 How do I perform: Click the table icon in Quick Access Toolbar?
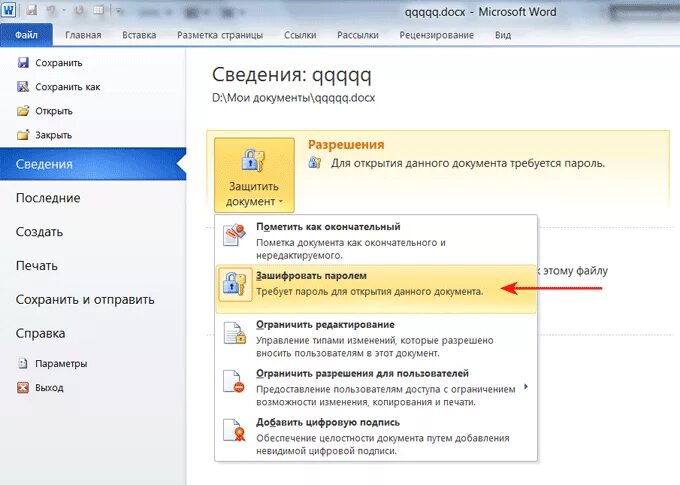click(99, 10)
